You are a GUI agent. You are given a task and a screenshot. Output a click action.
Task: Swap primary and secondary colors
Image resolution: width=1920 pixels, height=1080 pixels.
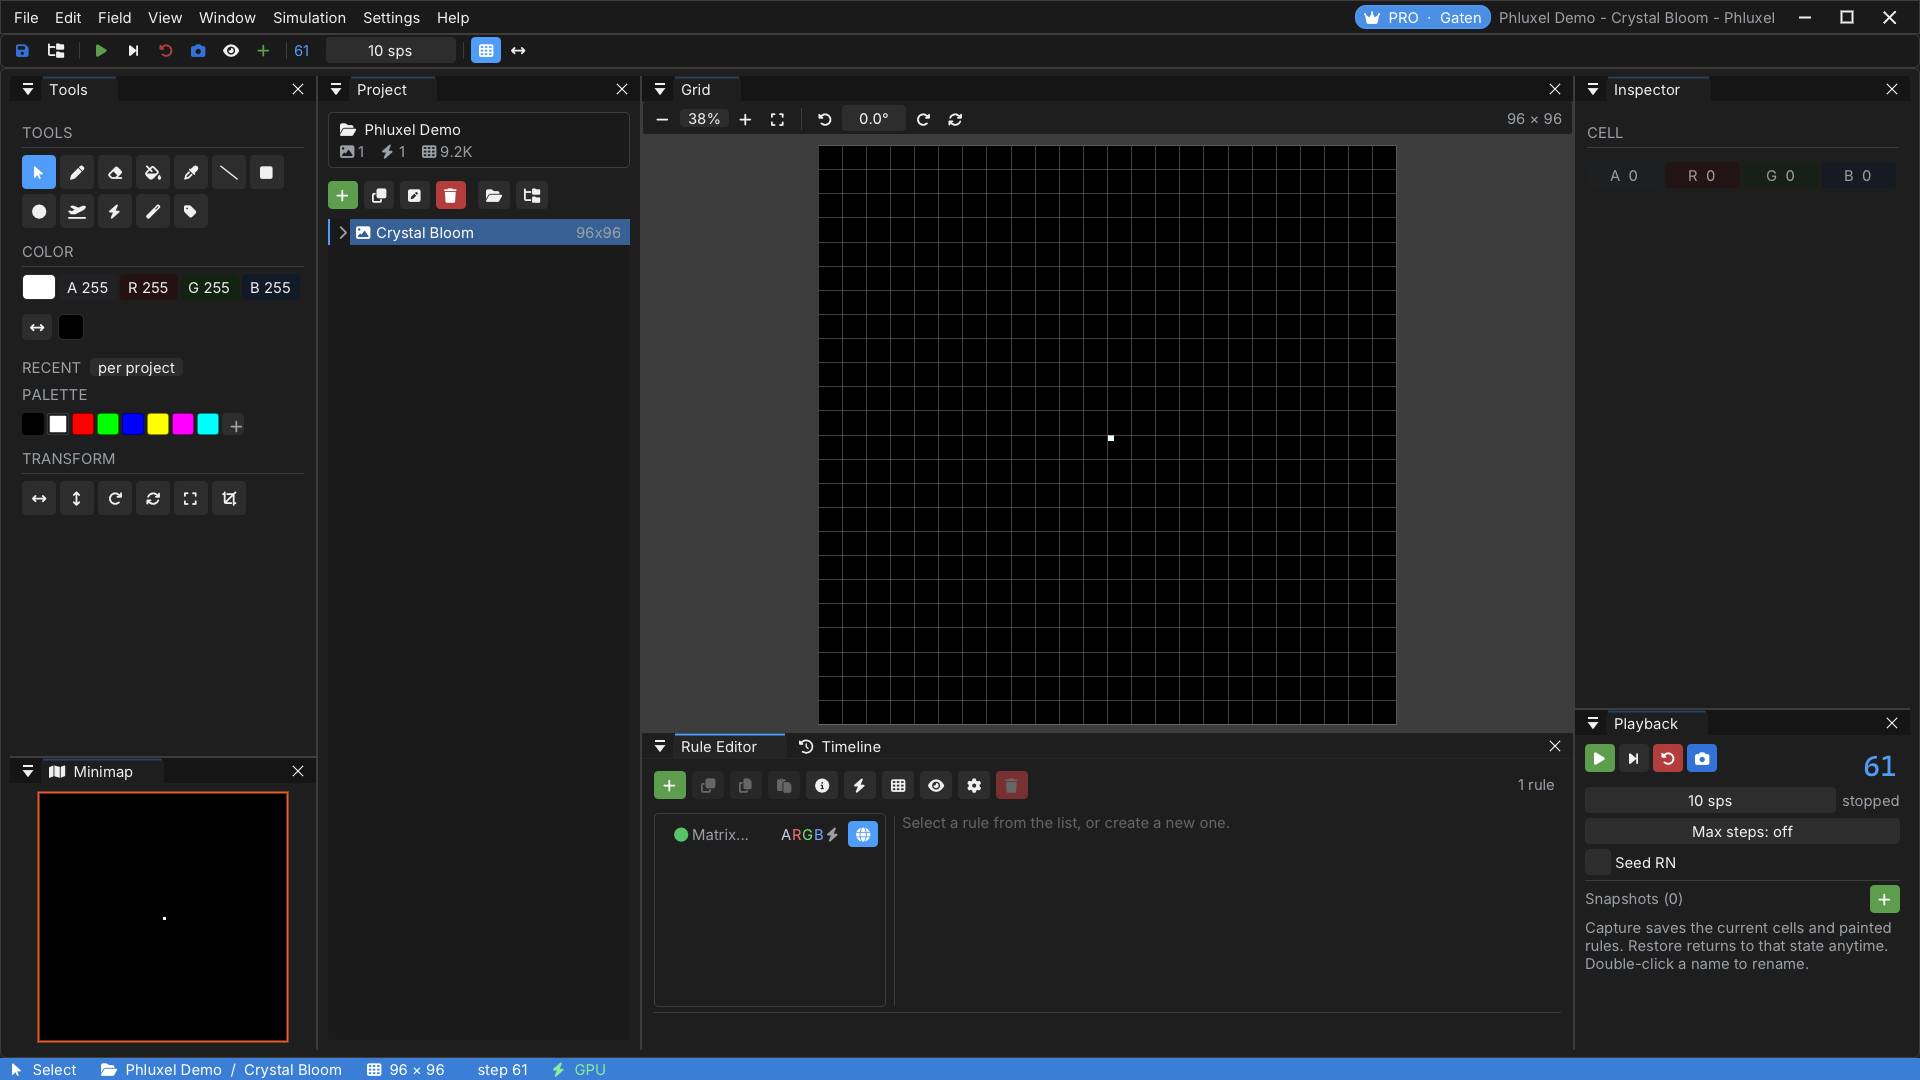(x=37, y=327)
